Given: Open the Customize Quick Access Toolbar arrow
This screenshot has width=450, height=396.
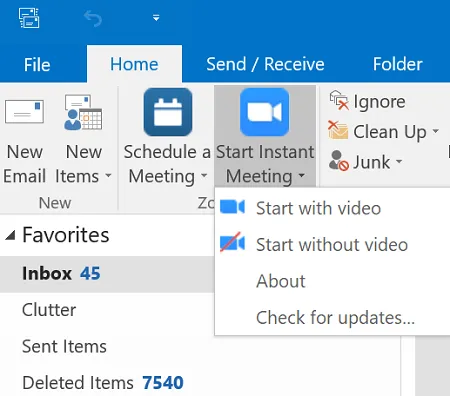Looking at the screenshot, I should point(156,18).
